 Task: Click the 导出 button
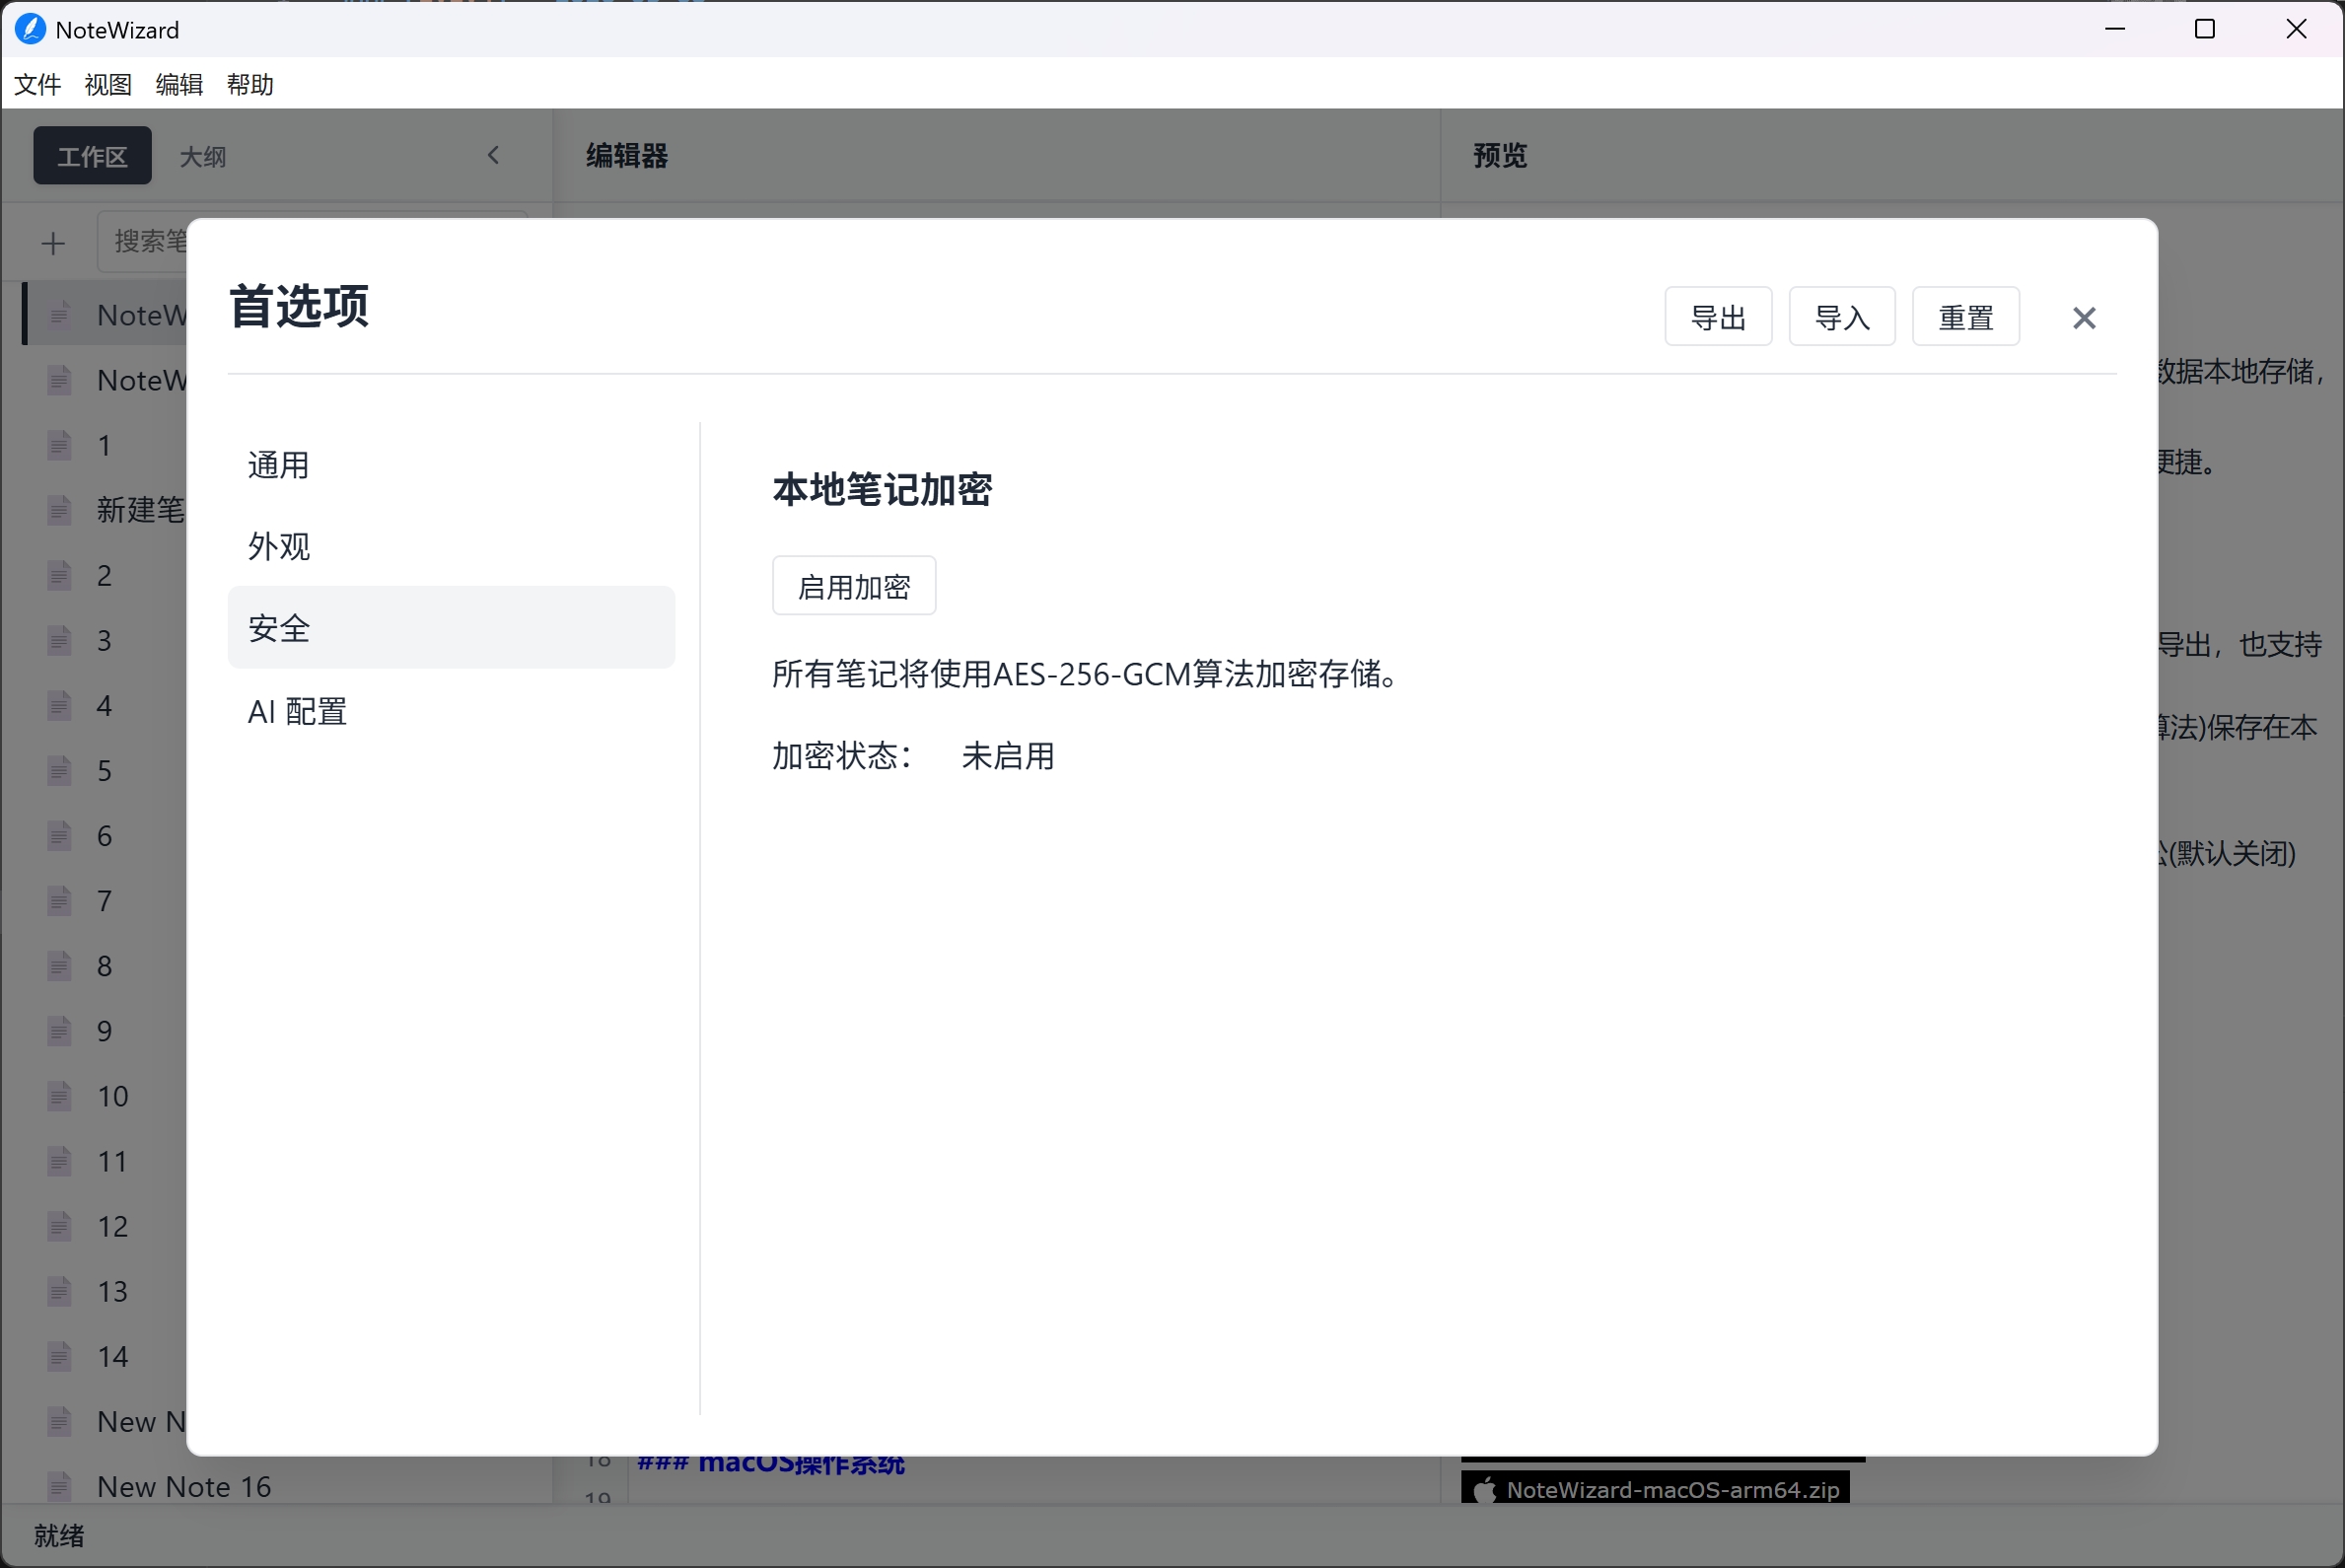pos(1718,317)
